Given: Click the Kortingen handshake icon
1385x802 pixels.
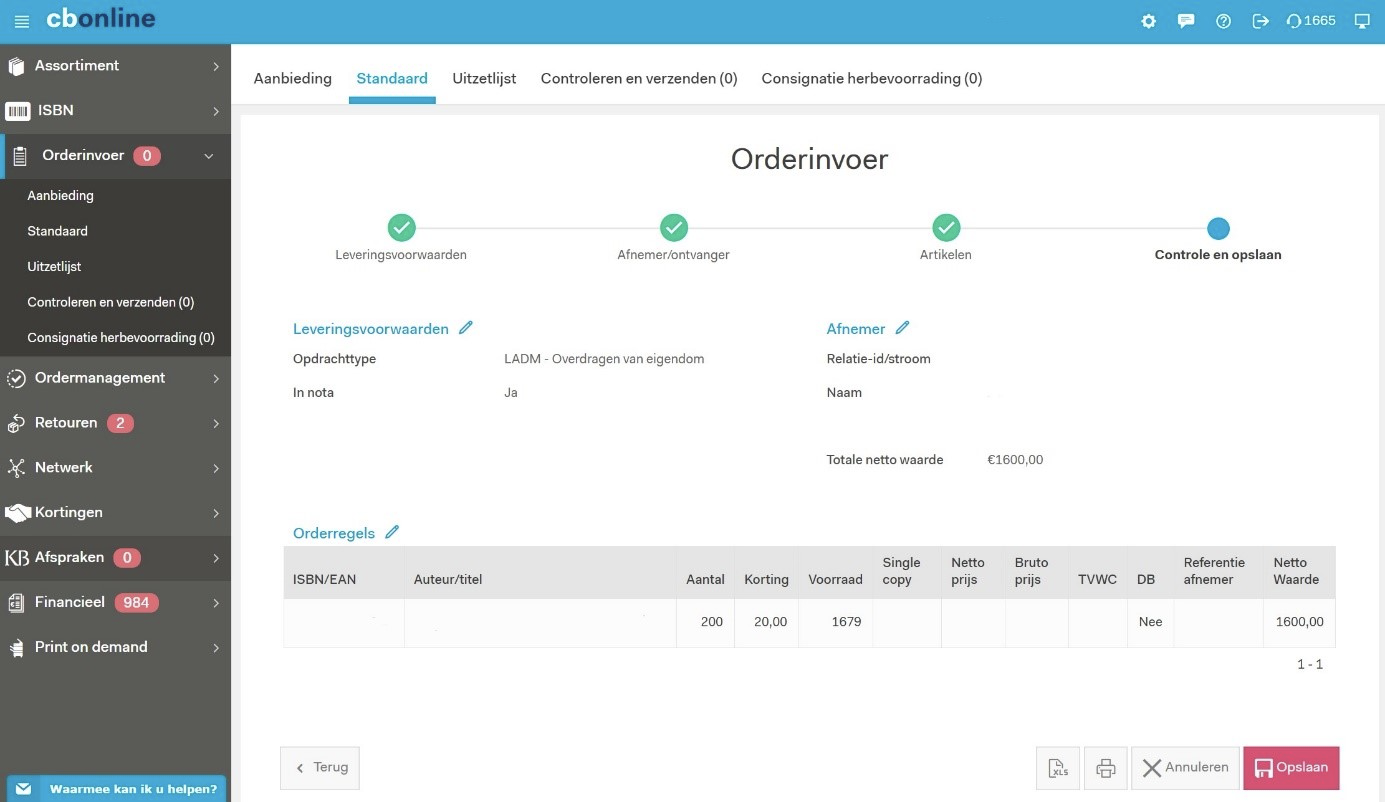Looking at the screenshot, I should 17,513.
